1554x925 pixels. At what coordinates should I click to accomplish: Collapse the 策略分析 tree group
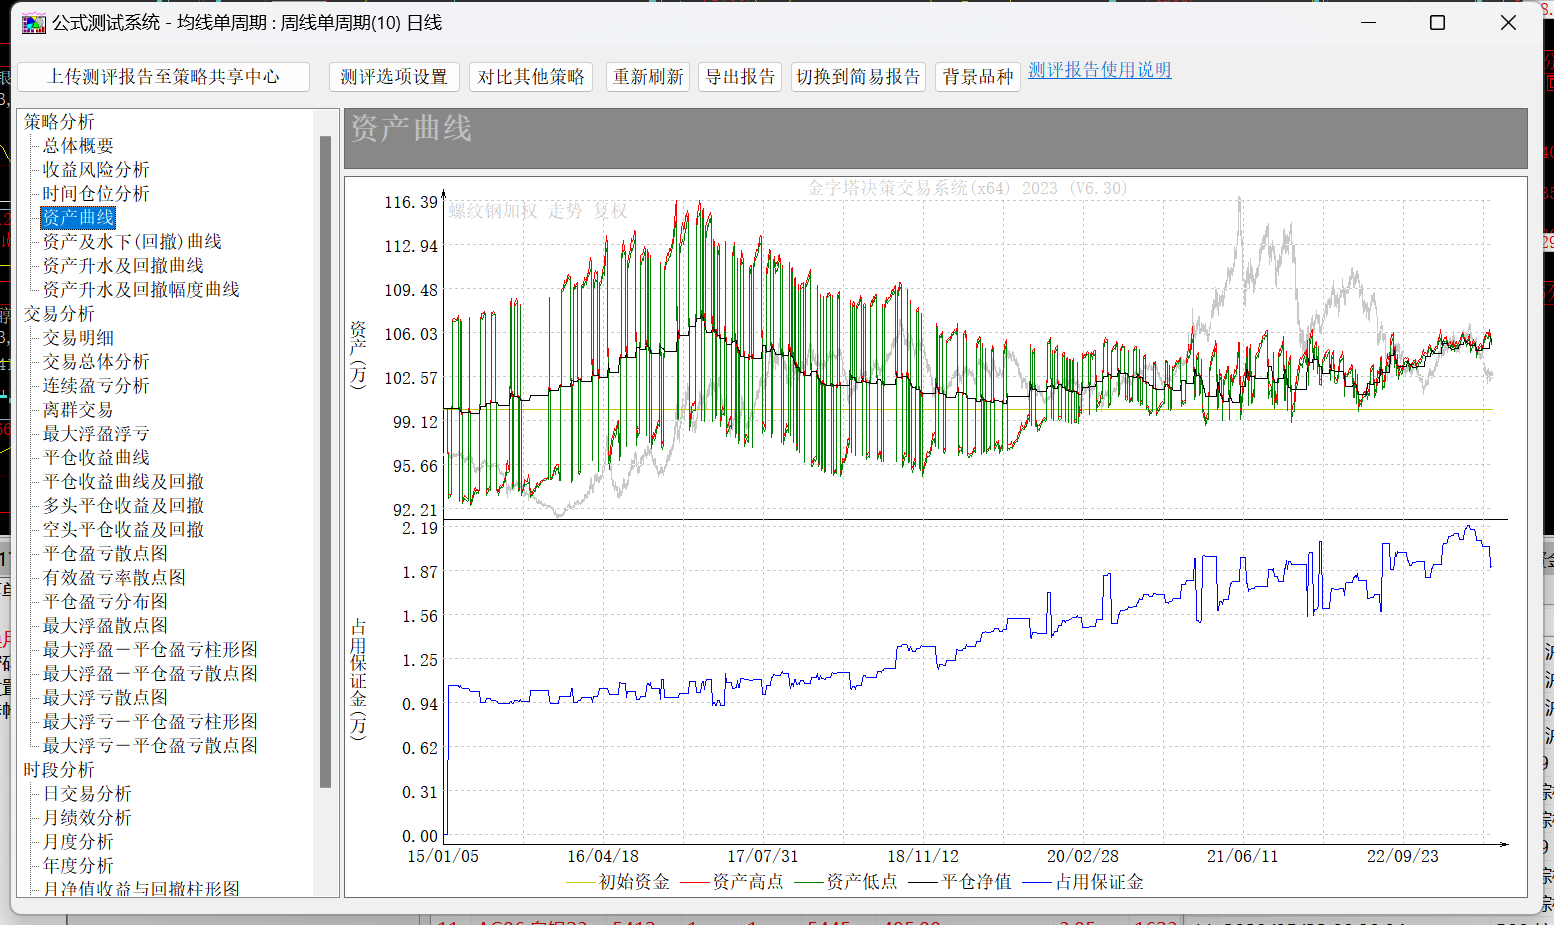(x=59, y=122)
